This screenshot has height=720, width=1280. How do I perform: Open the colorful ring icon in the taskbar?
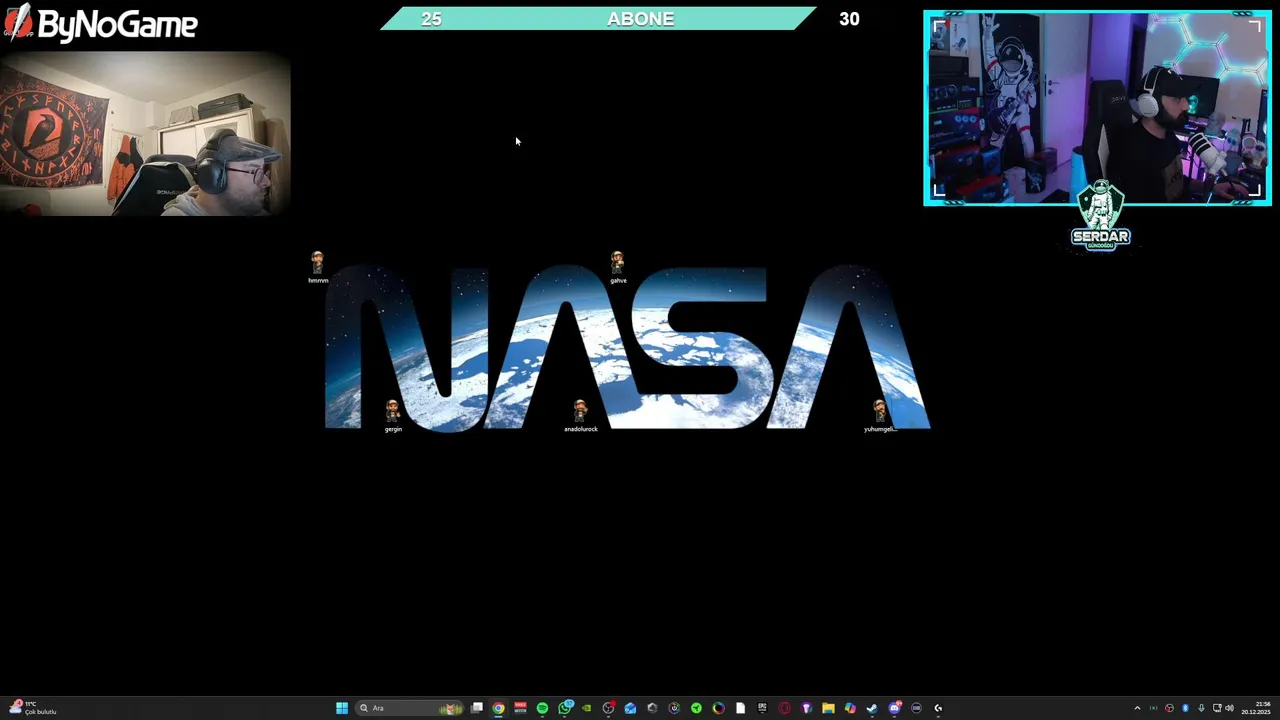coord(718,708)
